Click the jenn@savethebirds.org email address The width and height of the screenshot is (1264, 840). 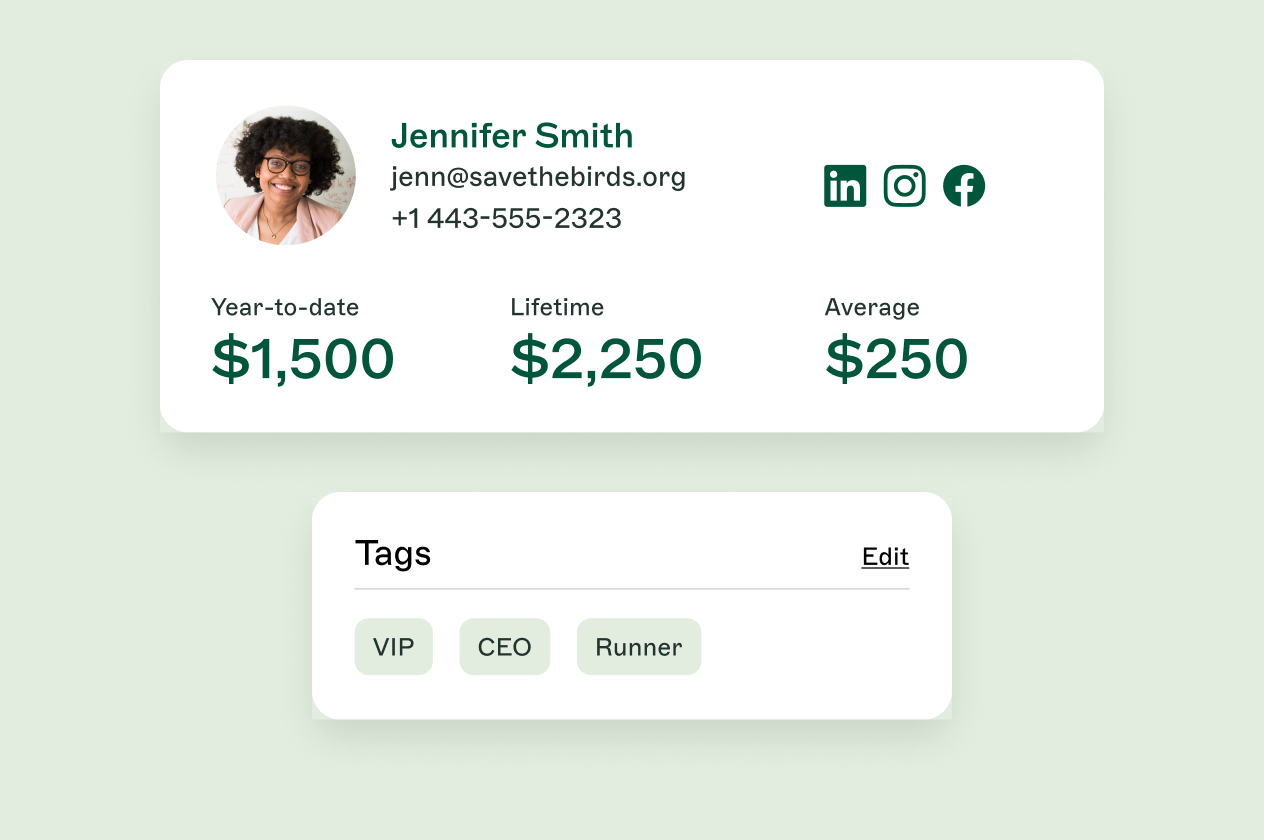538,177
